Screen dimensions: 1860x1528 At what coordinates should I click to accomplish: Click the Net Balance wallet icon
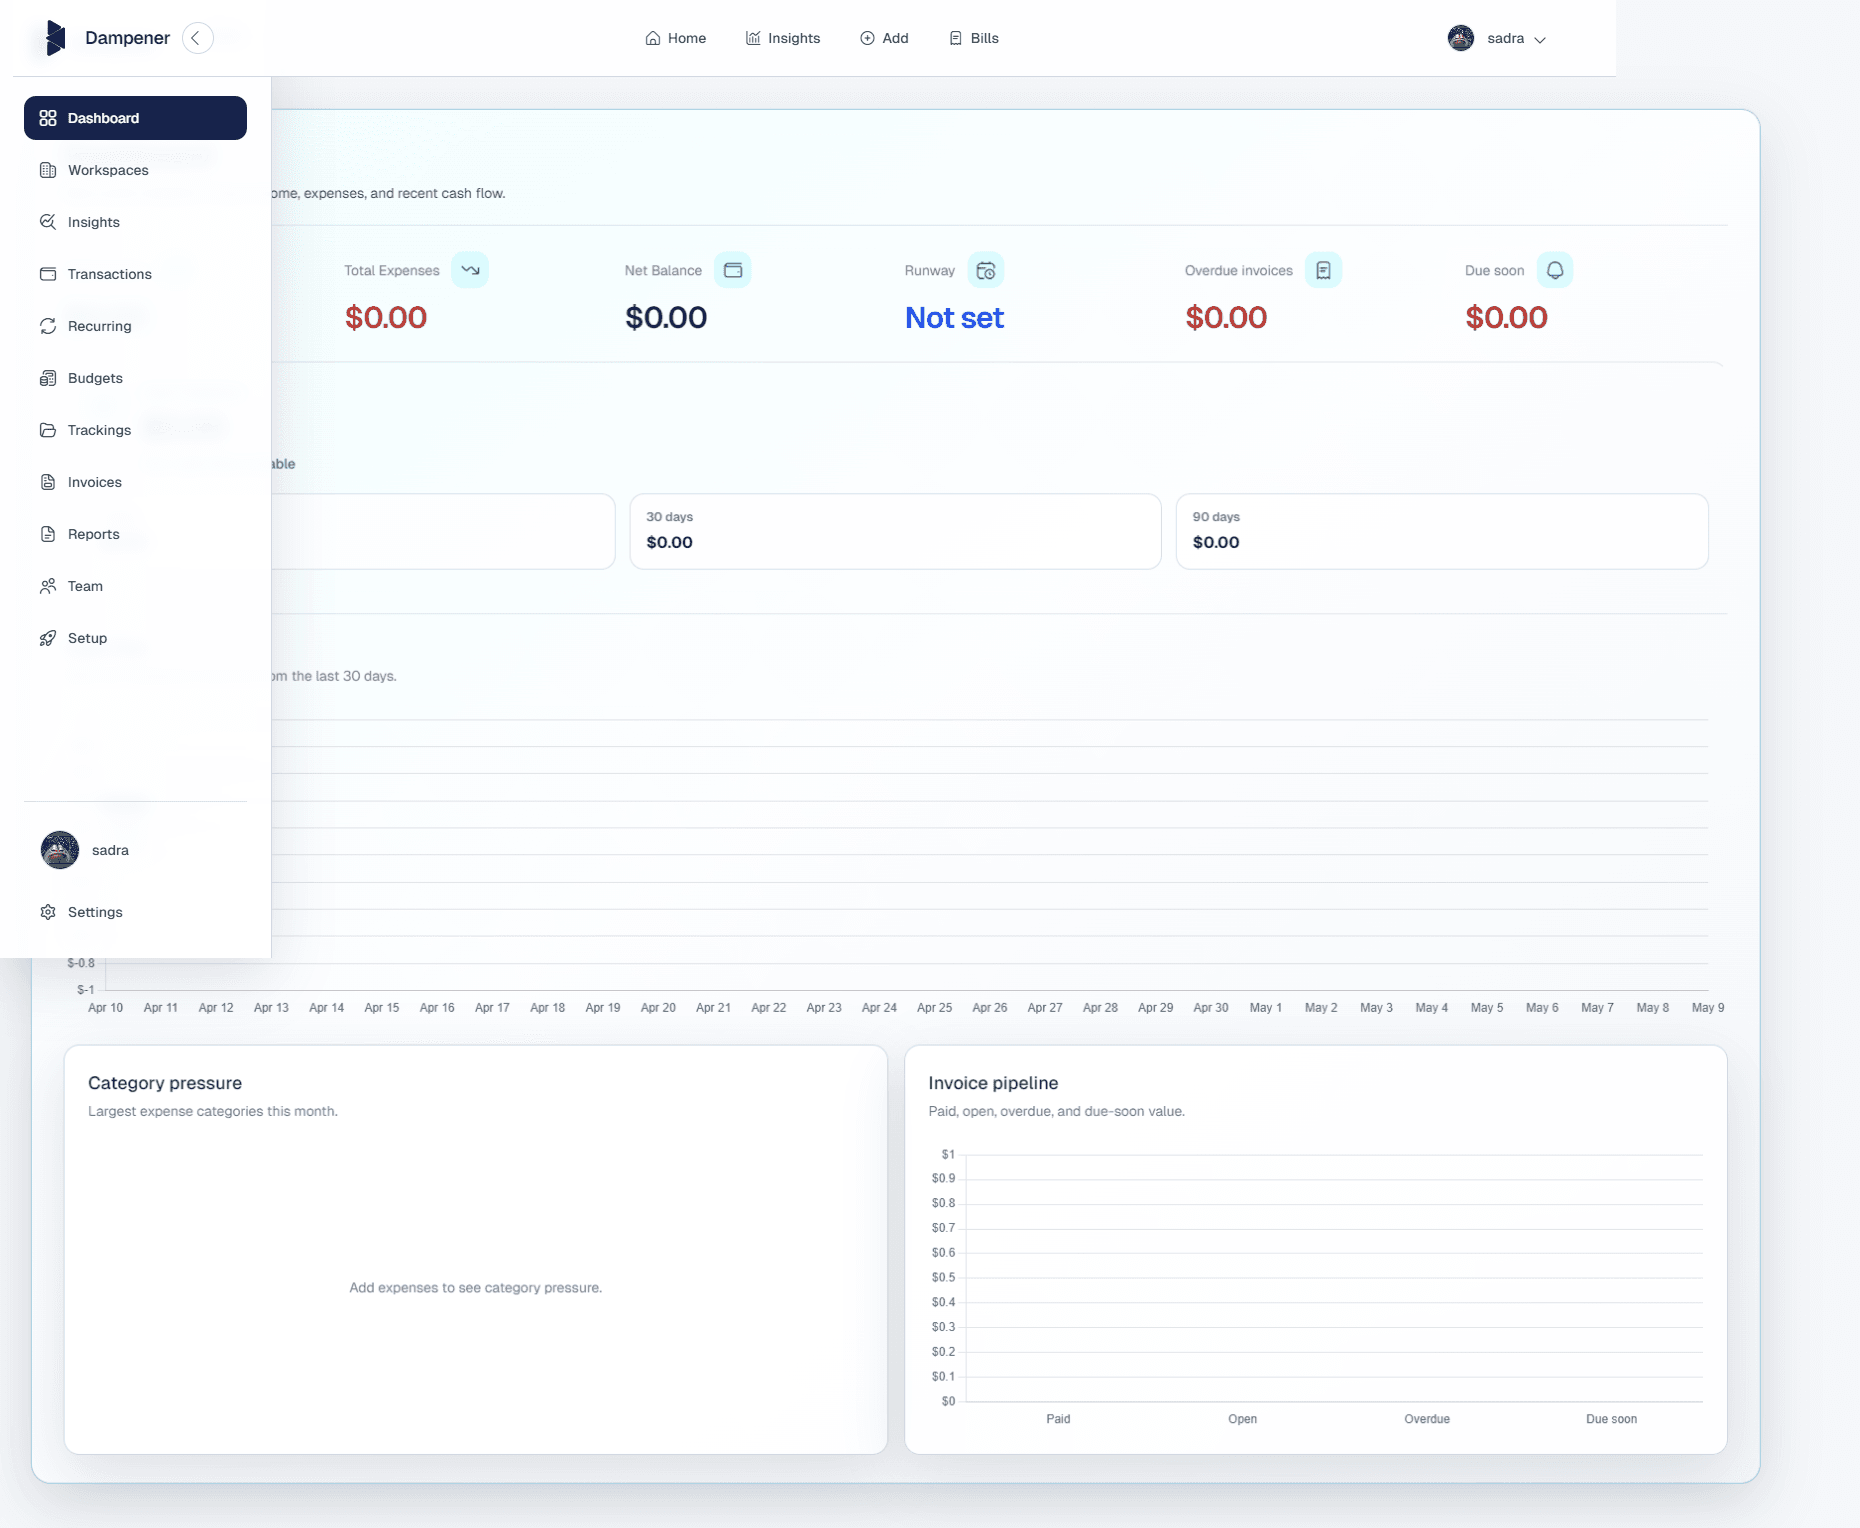tap(733, 270)
